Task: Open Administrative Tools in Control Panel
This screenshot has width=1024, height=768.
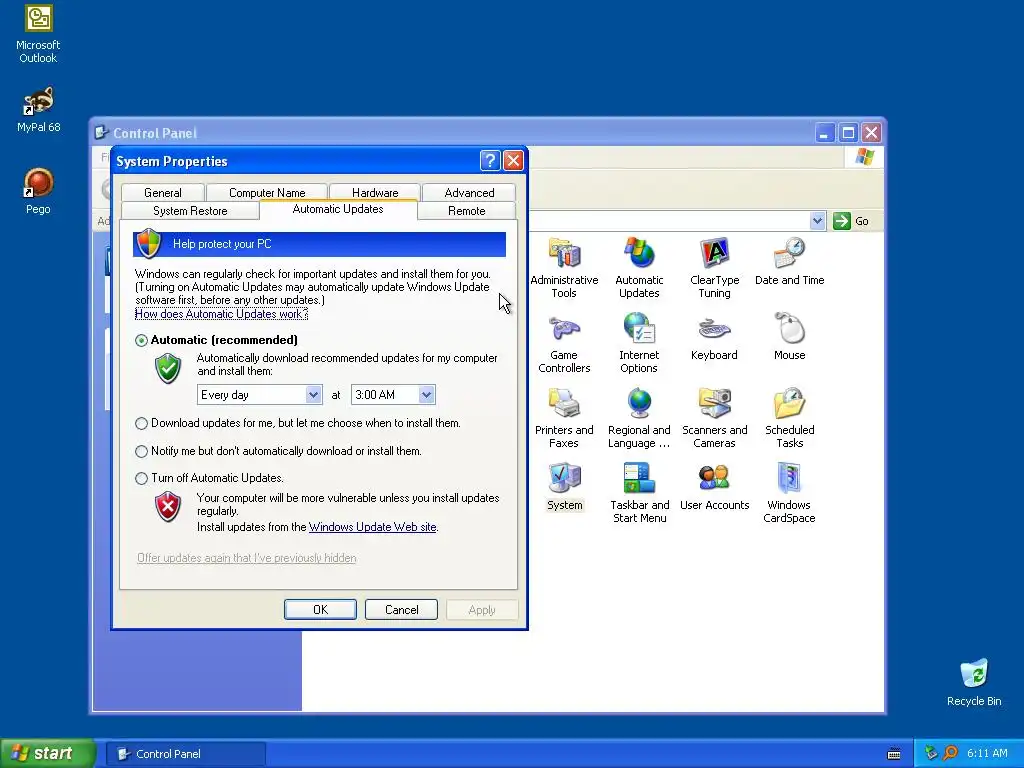Action: coord(564,268)
